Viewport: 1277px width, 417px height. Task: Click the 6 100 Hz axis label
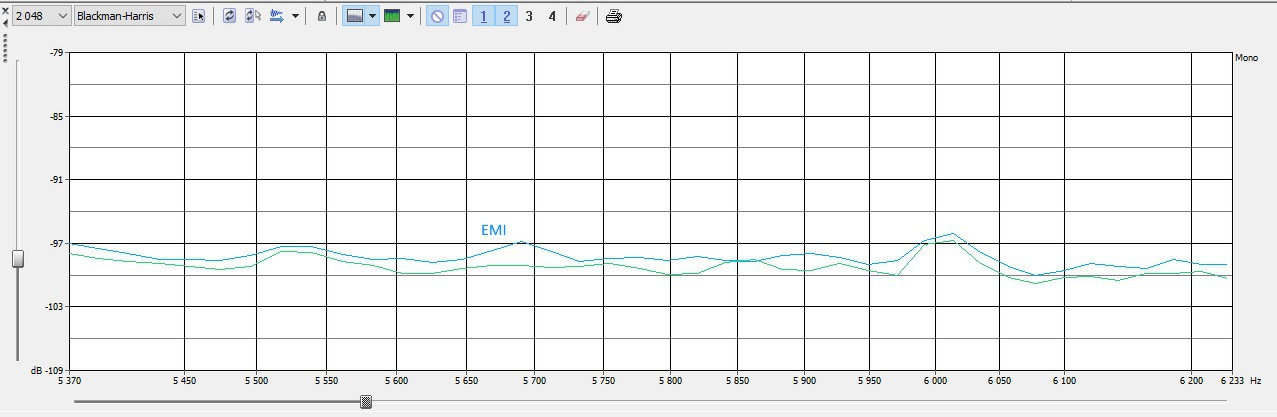point(1065,381)
